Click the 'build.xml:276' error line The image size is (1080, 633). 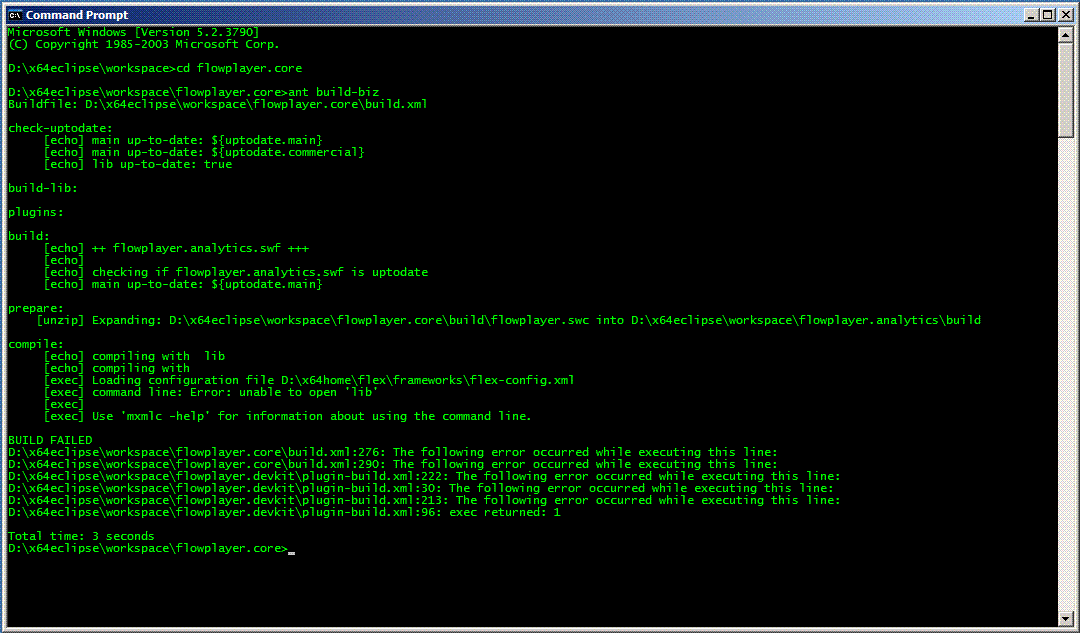pos(393,453)
